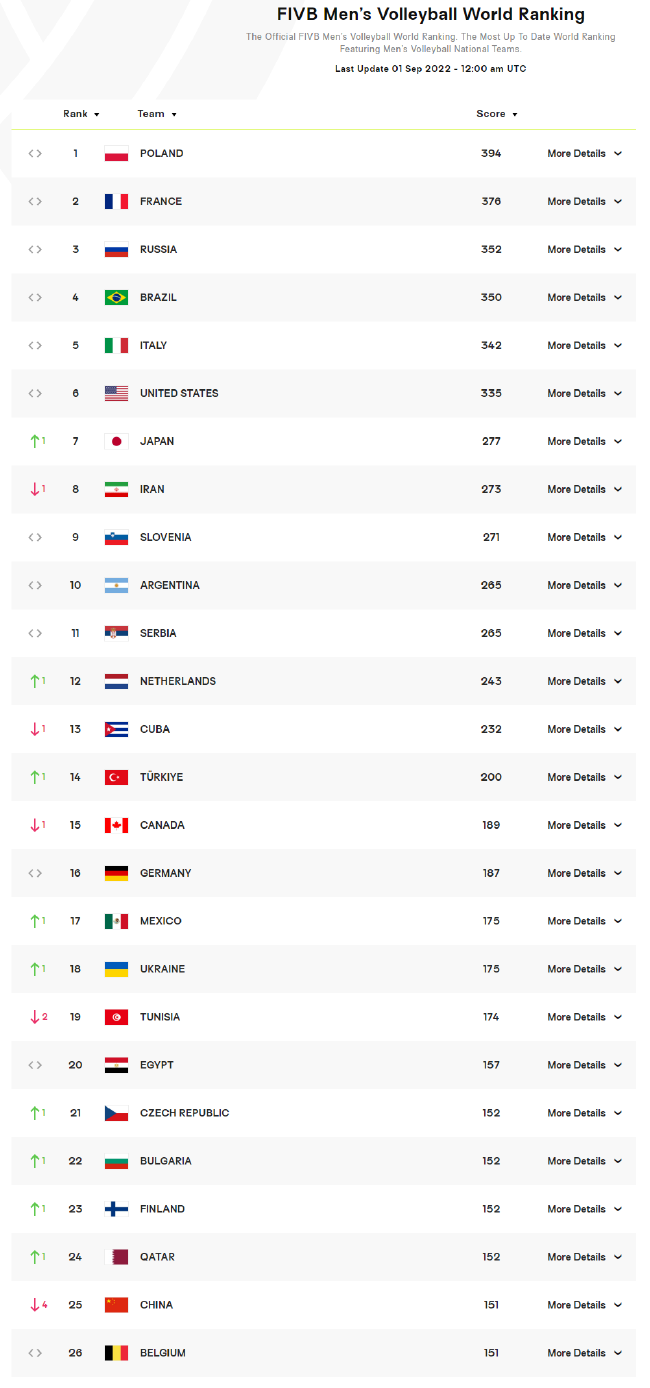Image resolution: width=650 pixels, height=1388 pixels.
Task: Click the Türkiye flag icon
Action: (x=116, y=778)
